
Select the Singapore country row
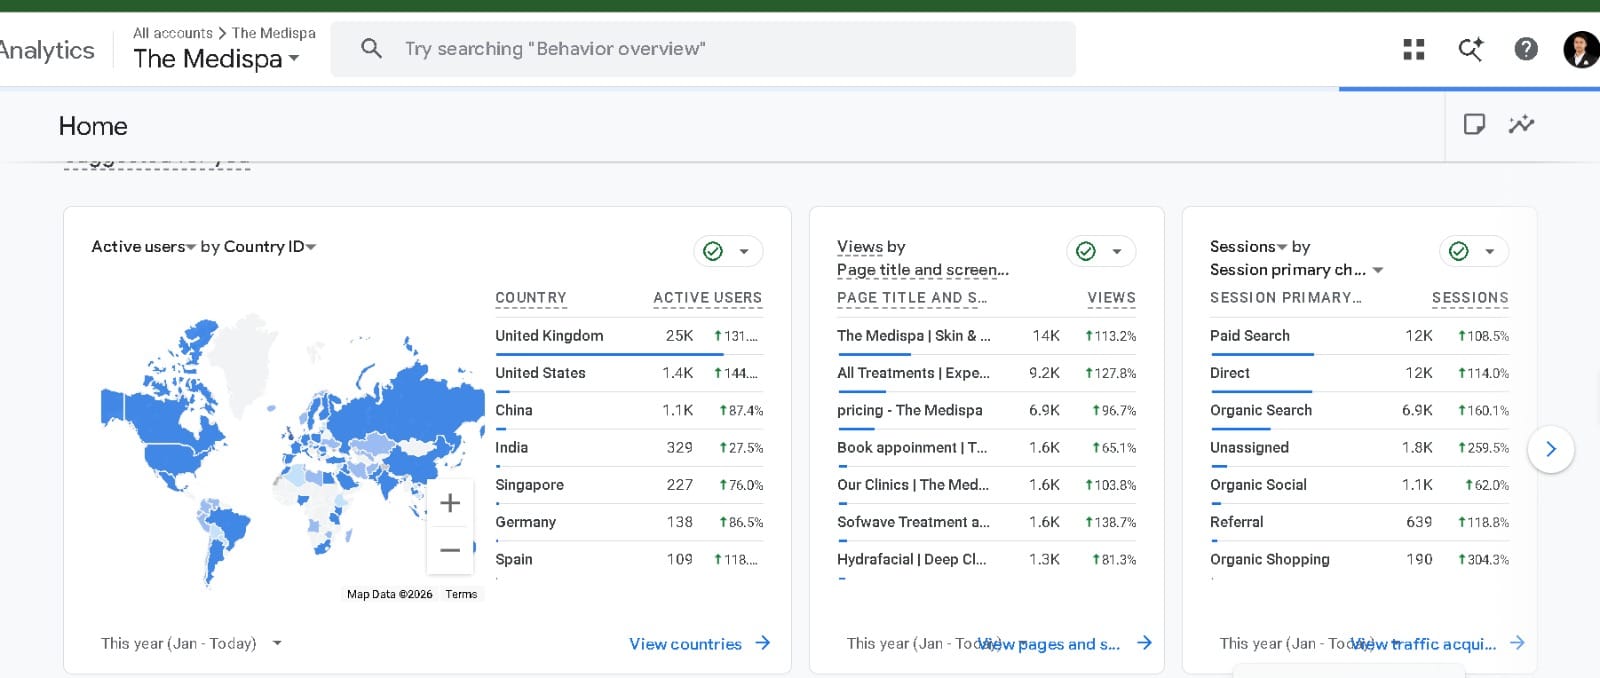pos(629,485)
